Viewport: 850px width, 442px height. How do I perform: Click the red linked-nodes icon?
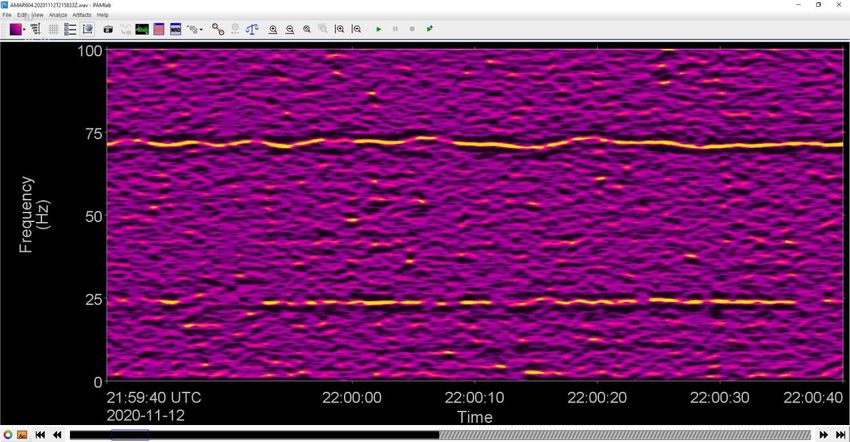pyautogui.click(x=218, y=29)
